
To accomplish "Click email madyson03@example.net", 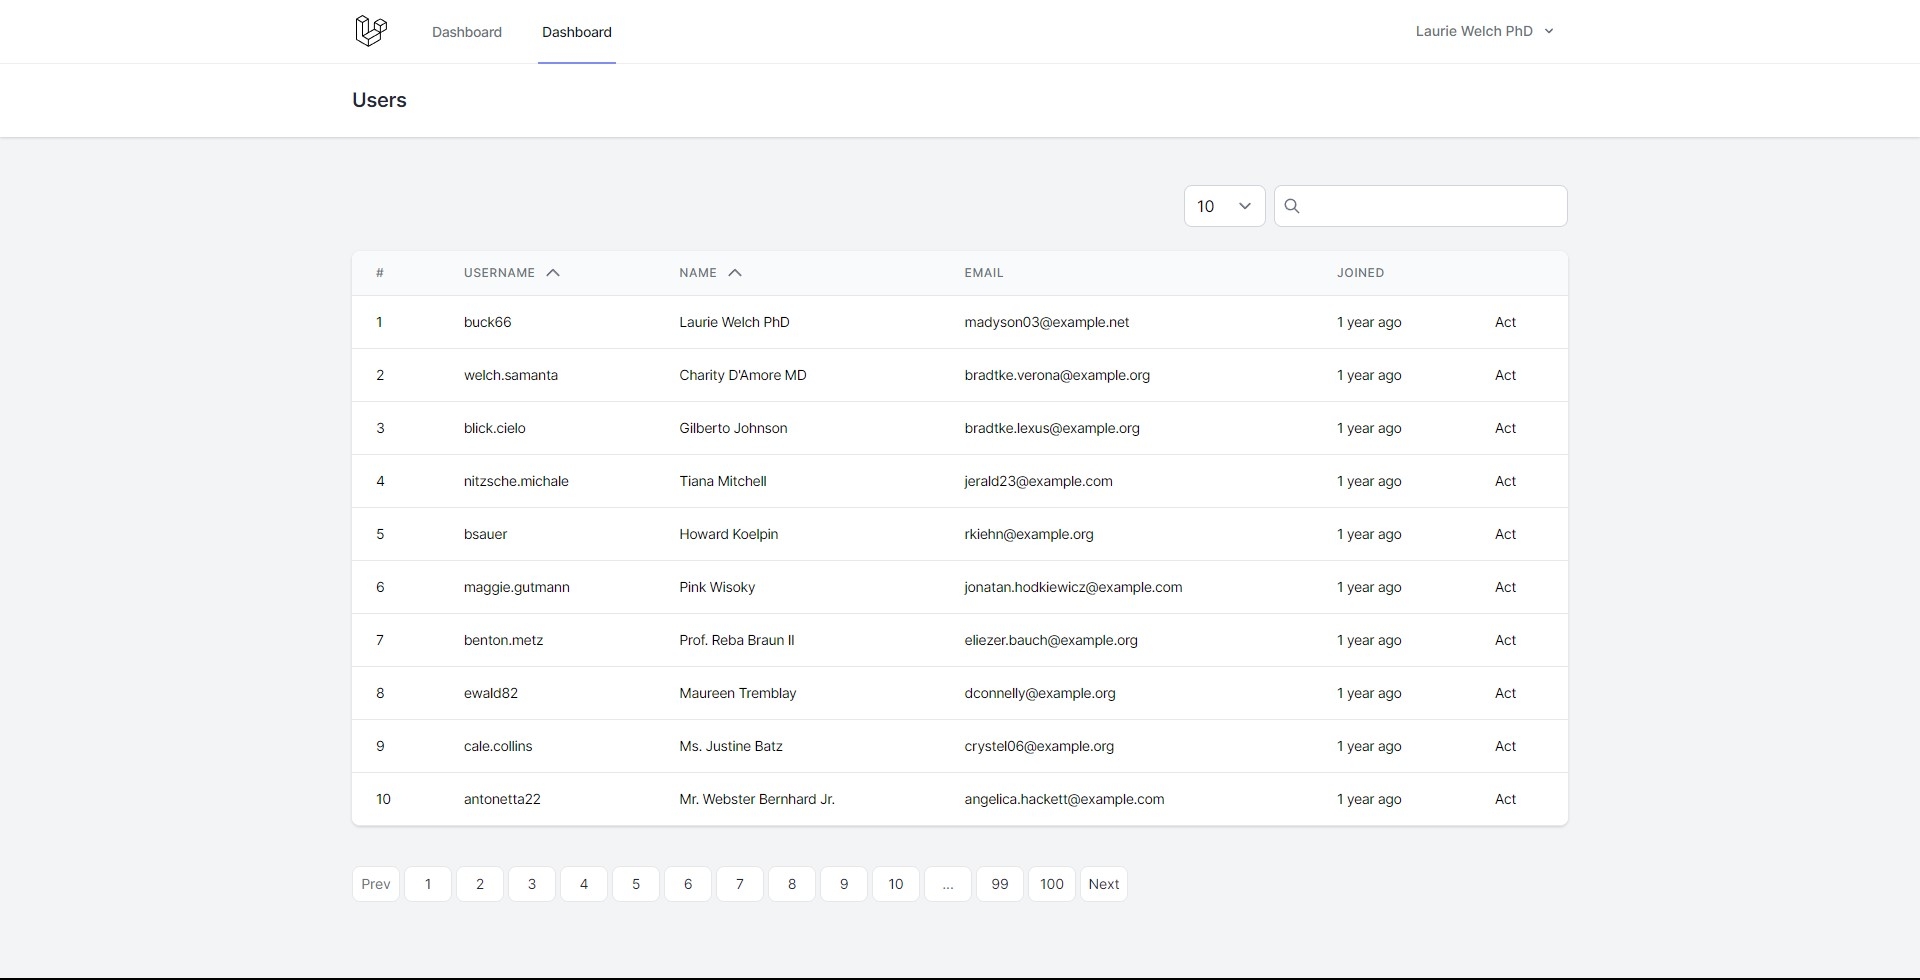I will [x=1047, y=322].
